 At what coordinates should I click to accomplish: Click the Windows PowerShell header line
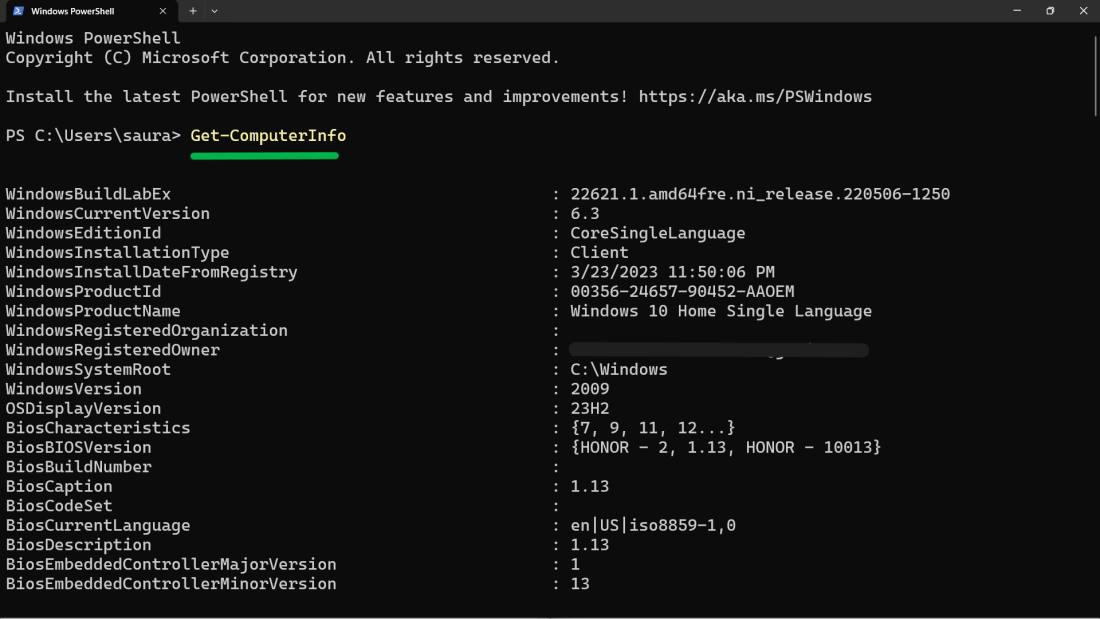(x=93, y=38)
